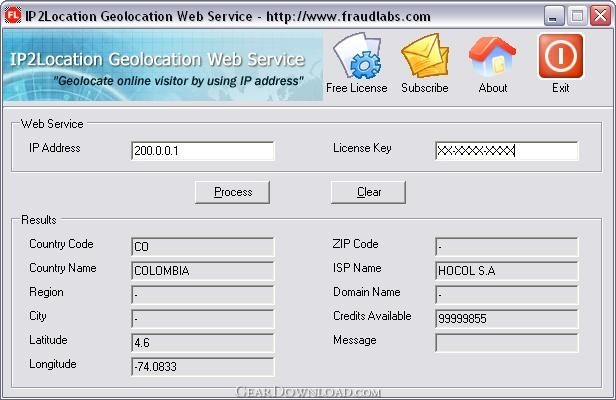Image resolution: width=616 pixels, height=400 pixels.
Task: Click the FL app icon in title bar
Action: point(13,16)
